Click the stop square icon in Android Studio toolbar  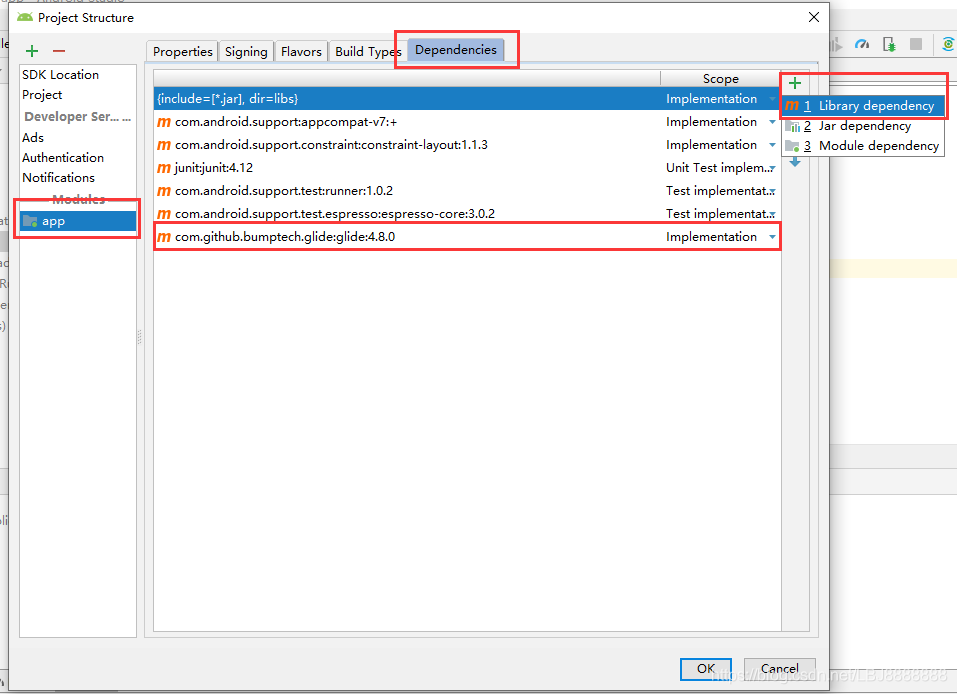(x=915, y=44)
